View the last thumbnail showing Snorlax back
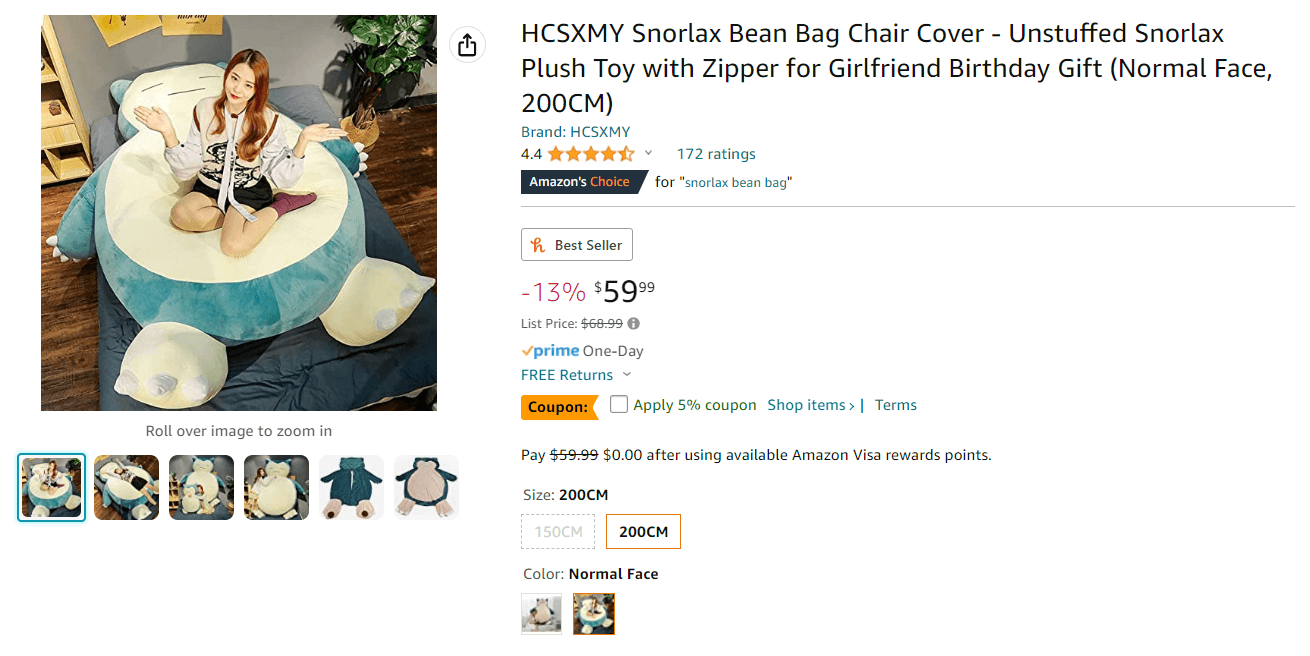1310x656 pixels. [426, 488]
